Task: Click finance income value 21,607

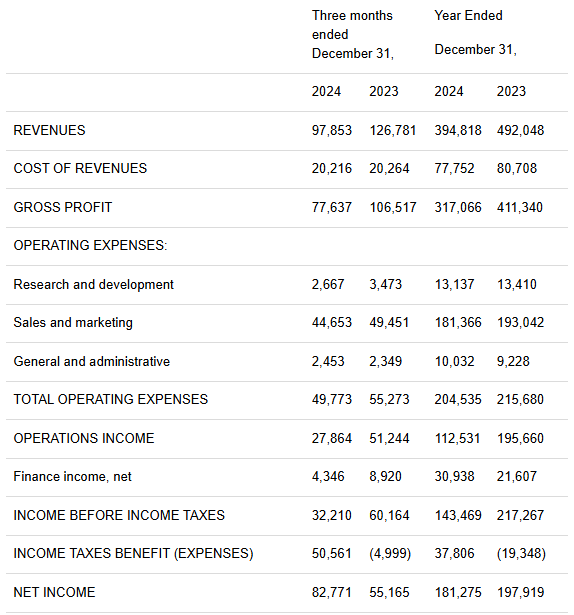Action: [x=516, y=476]
